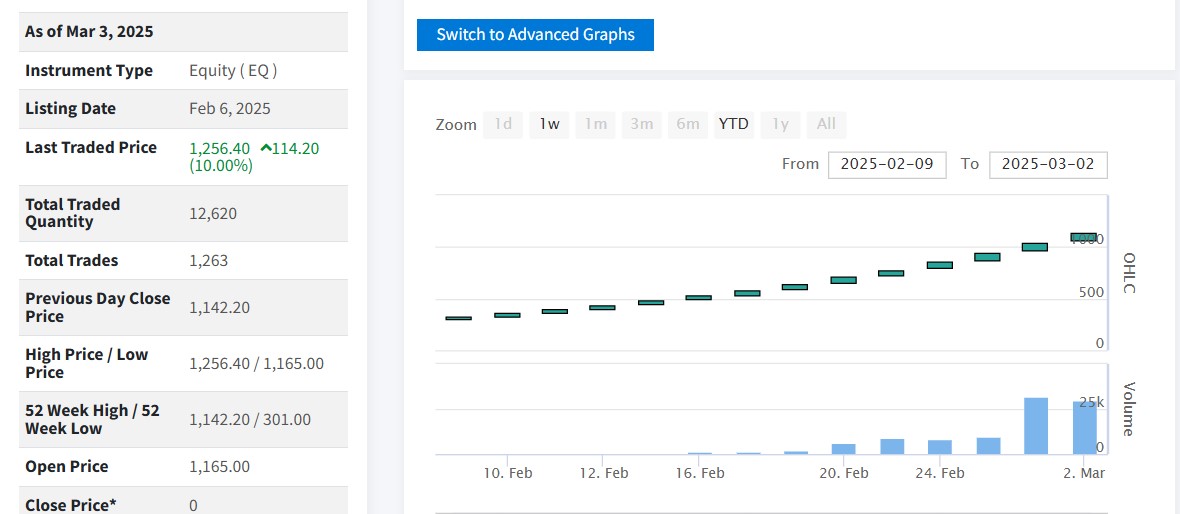Click the volume bar above 20. Feb
1180x514 pixels.
[x=843, y=449]
